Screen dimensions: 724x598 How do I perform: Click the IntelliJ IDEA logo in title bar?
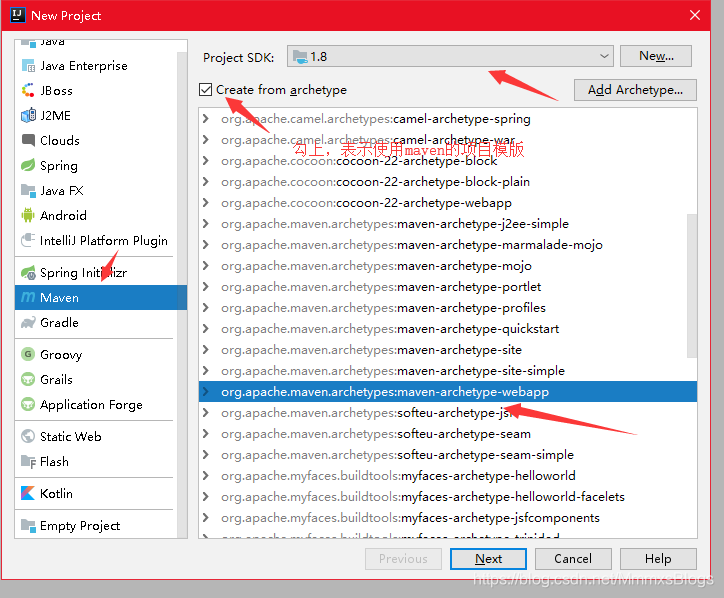coord(18,15)
